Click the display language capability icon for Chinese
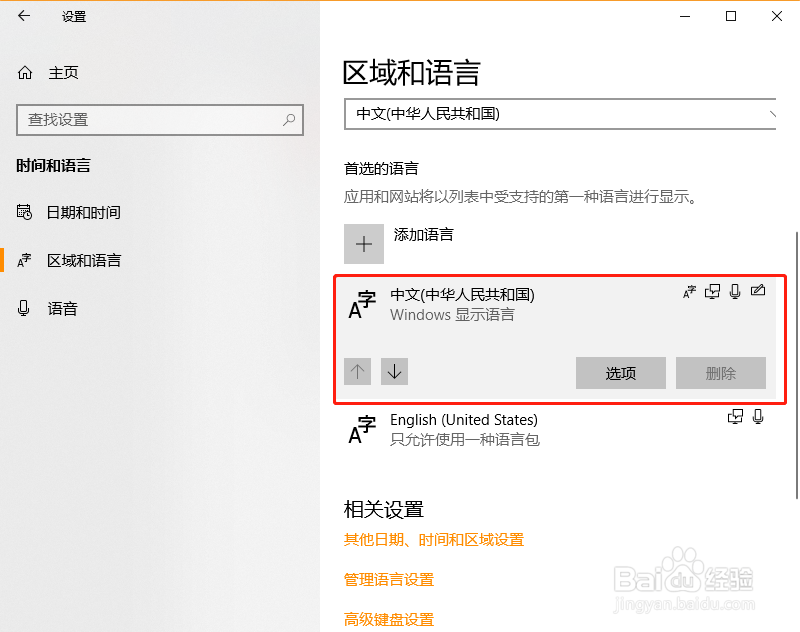Image resolution: width=800 pixels, height=632 pixels. (689, 291)
